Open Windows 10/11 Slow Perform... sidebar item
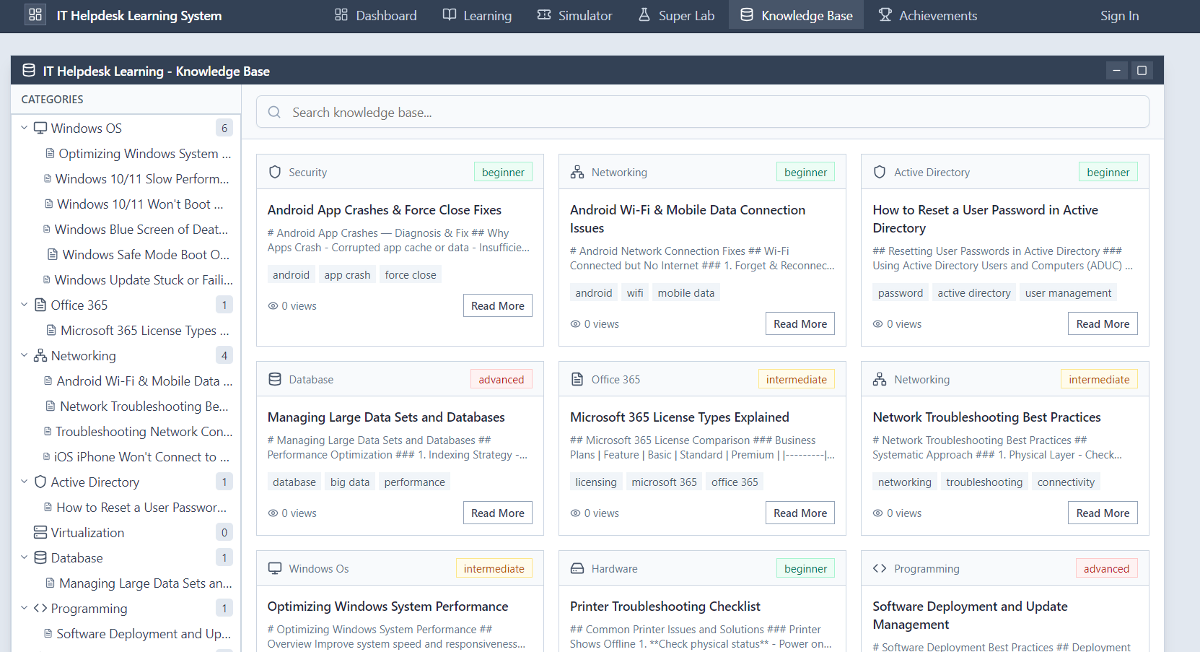The height and width of the screenshot is (652, 1200). 136,178
